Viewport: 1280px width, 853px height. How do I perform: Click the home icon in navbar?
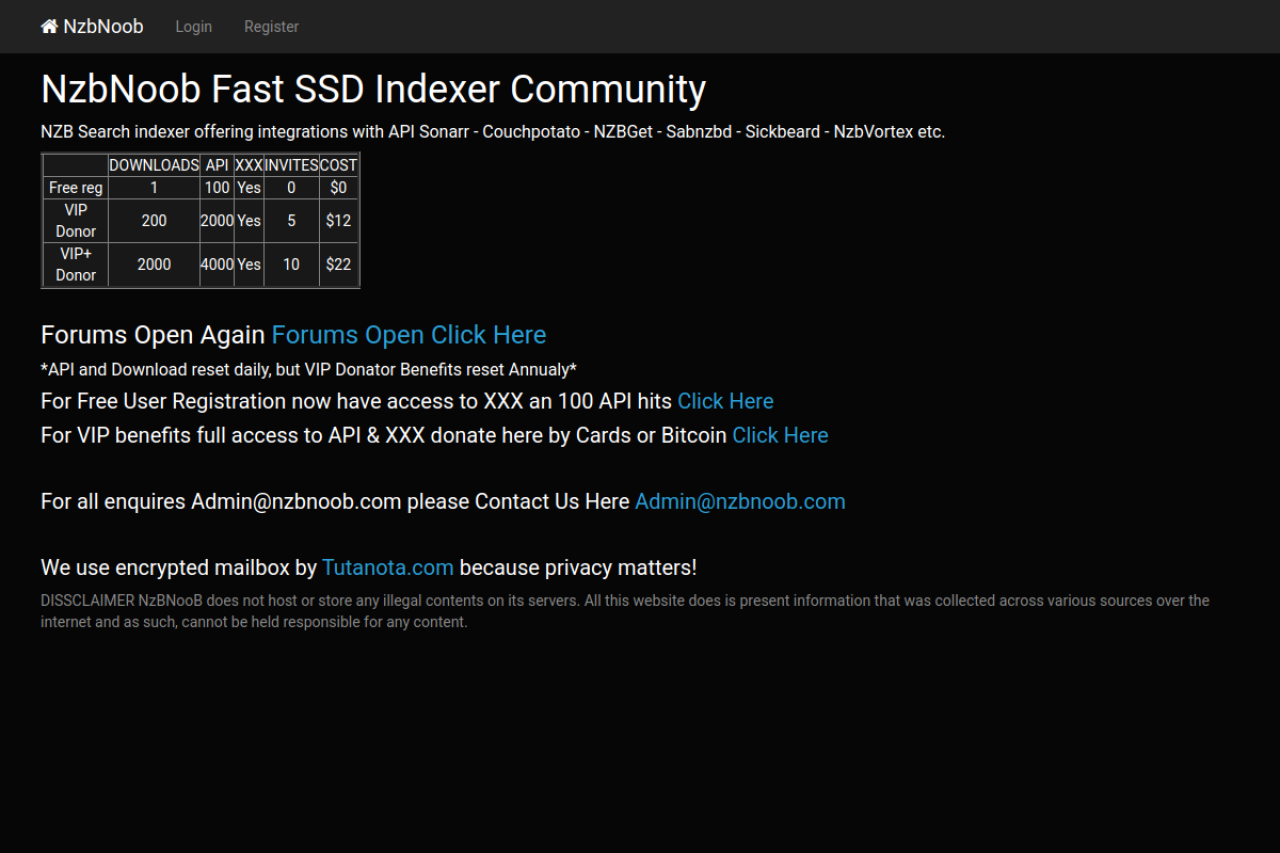tap(49, 27)
